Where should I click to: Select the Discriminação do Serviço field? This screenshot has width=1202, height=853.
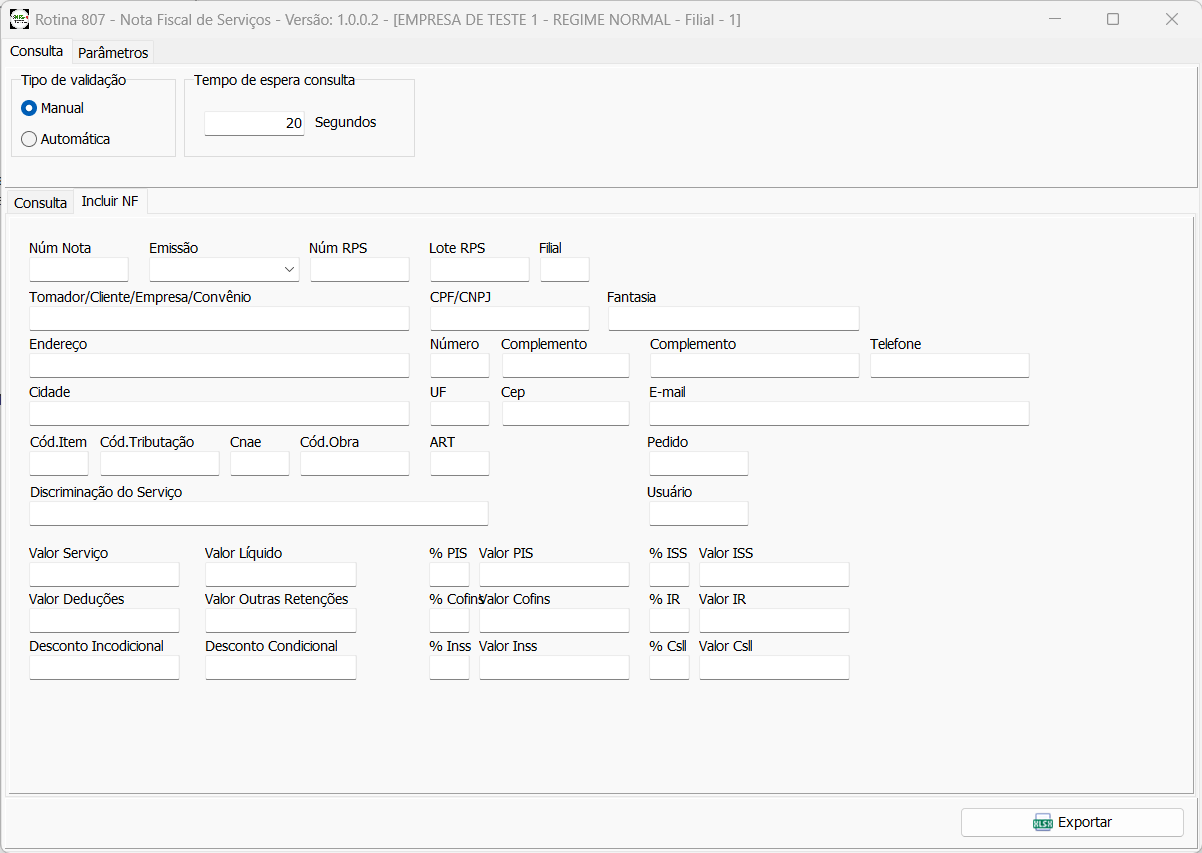pyautogui.click(x=259, y=513)
